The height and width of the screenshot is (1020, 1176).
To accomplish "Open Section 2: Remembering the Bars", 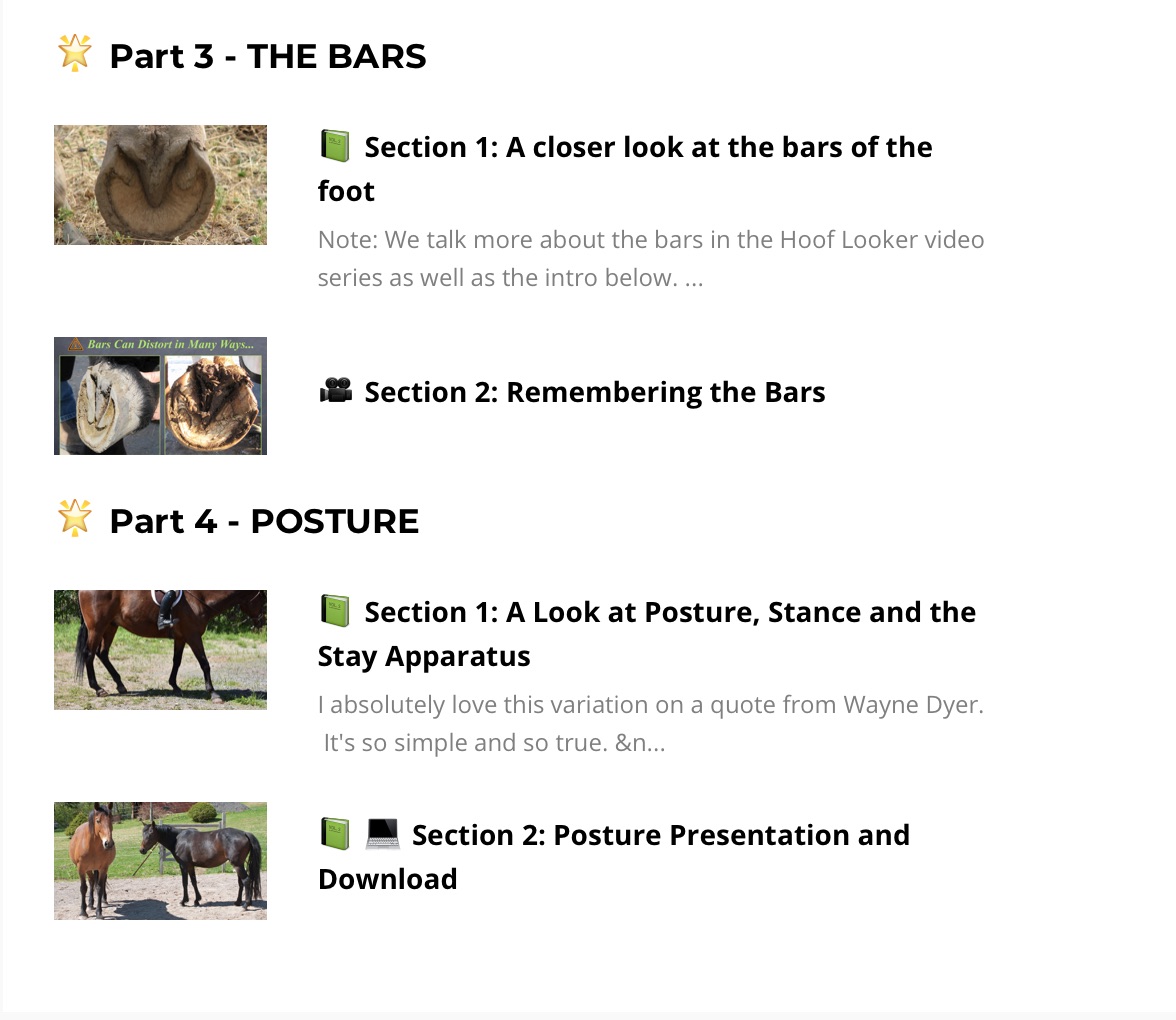I will tap(595, 392).
